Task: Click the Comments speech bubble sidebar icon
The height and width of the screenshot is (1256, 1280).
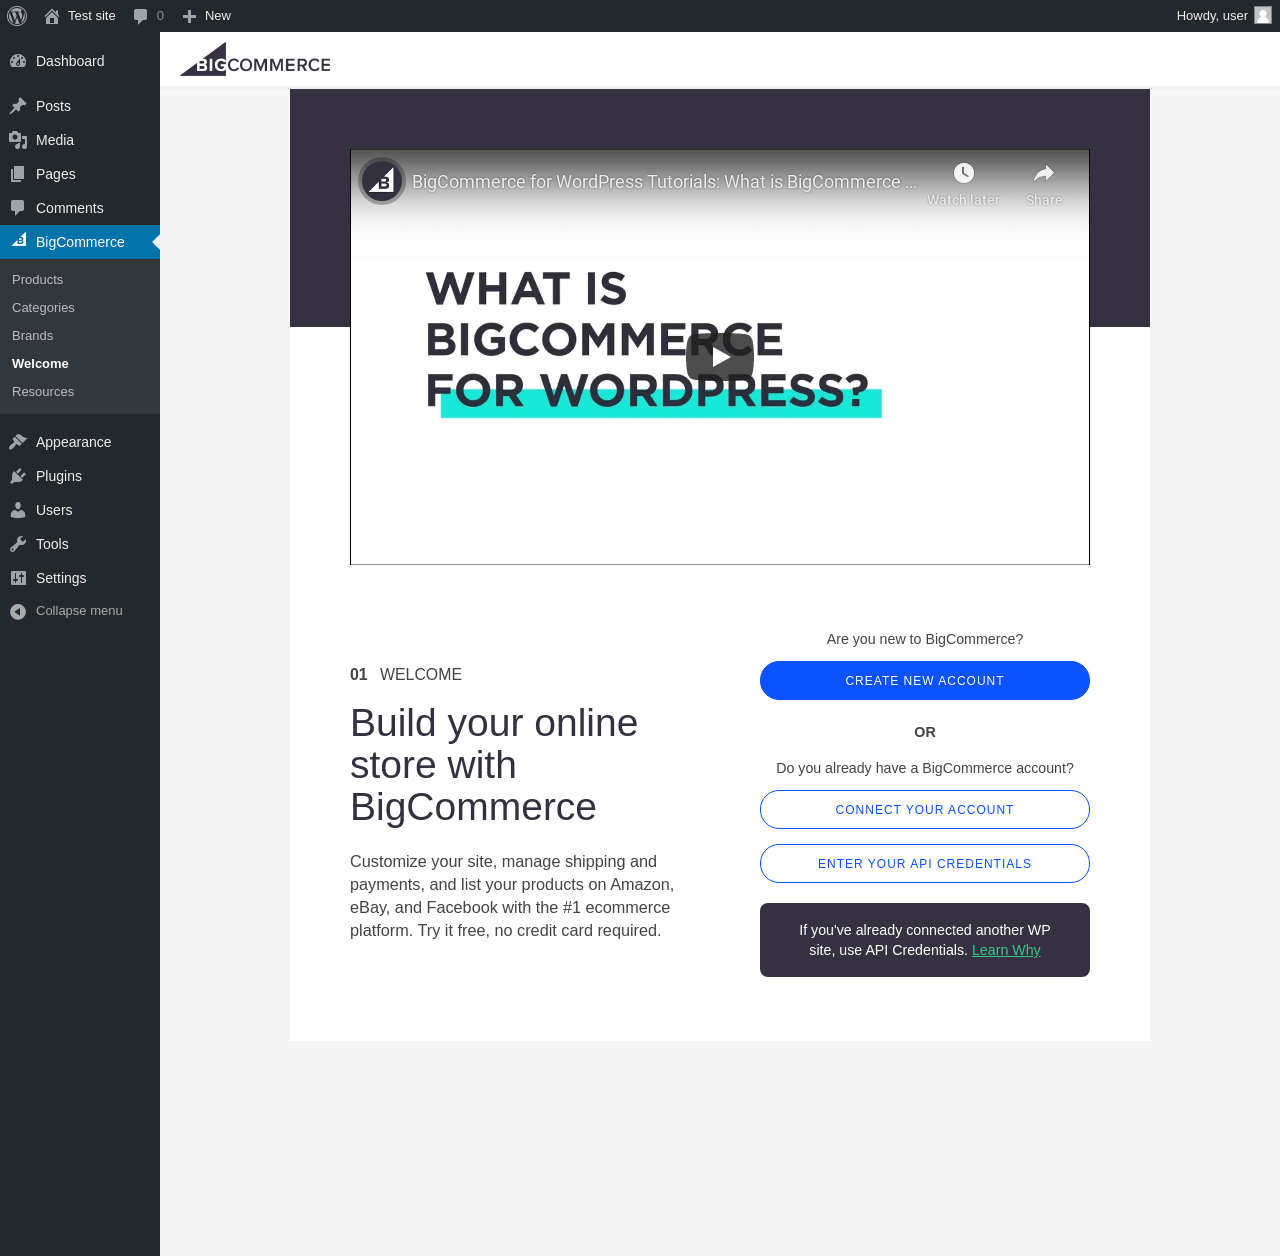Action: 18,208
